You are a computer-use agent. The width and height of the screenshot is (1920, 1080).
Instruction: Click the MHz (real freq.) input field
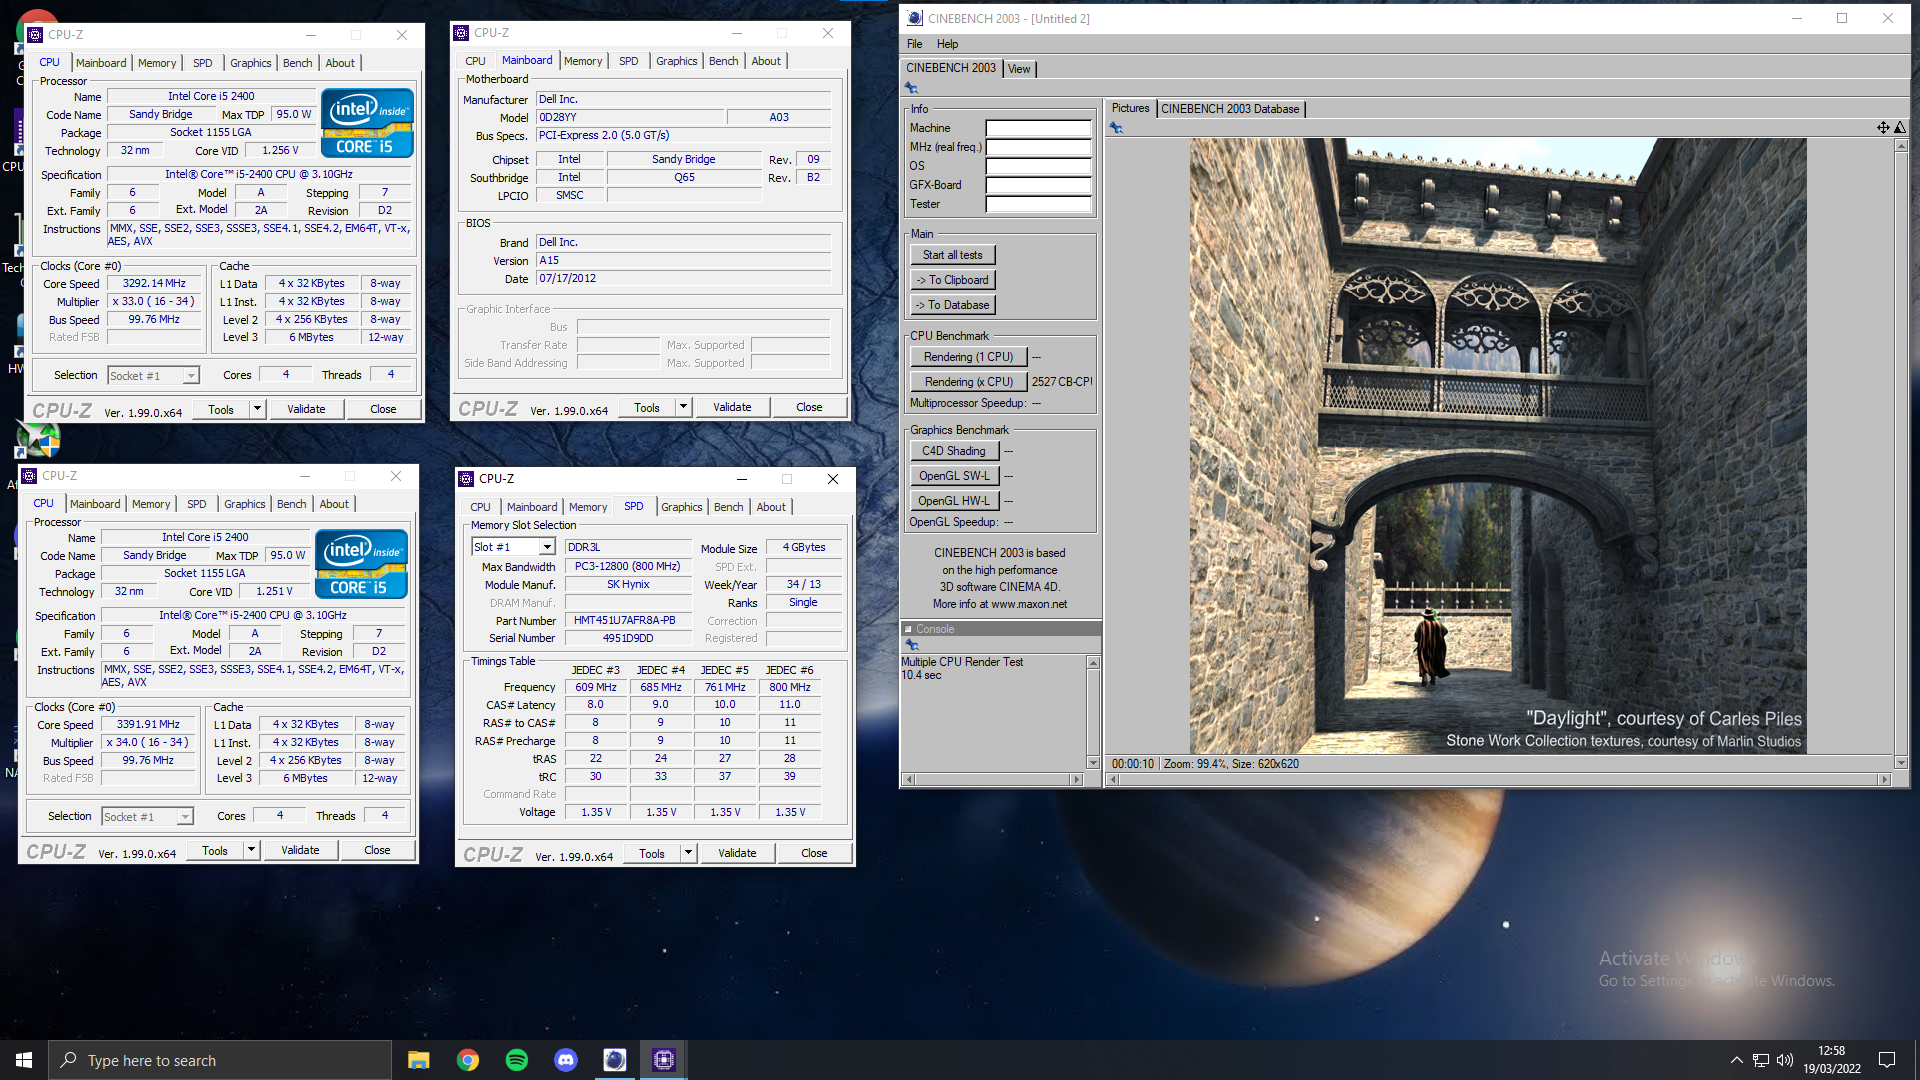1038,147
